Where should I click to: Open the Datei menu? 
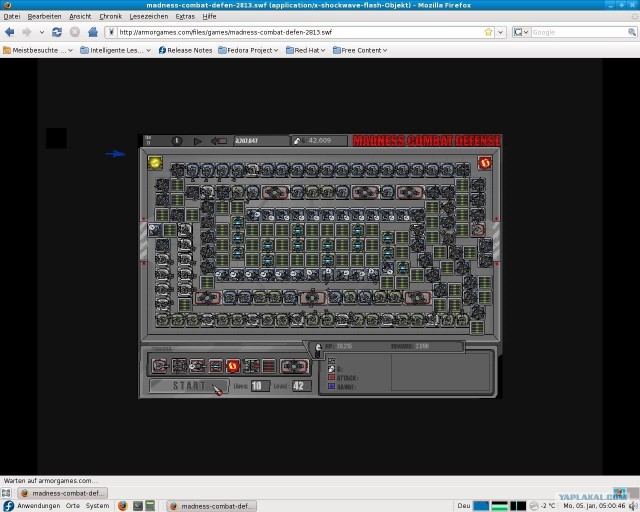point(12,16)
